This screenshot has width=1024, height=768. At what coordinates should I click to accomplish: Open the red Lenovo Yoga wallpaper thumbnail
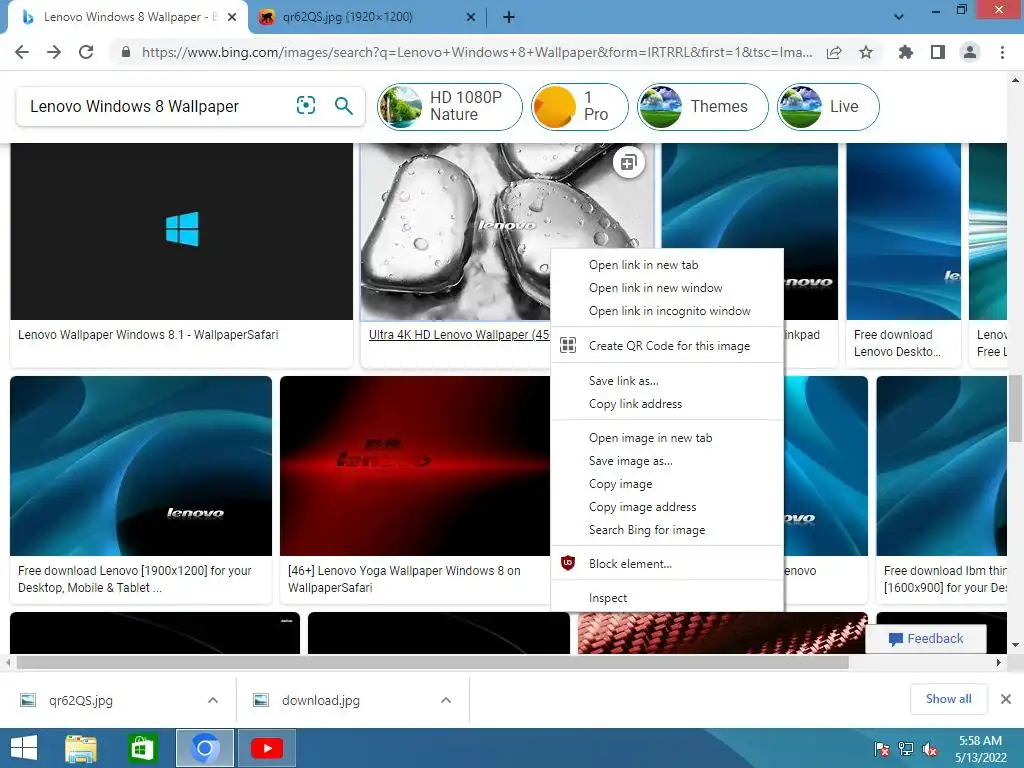(415, 466)
